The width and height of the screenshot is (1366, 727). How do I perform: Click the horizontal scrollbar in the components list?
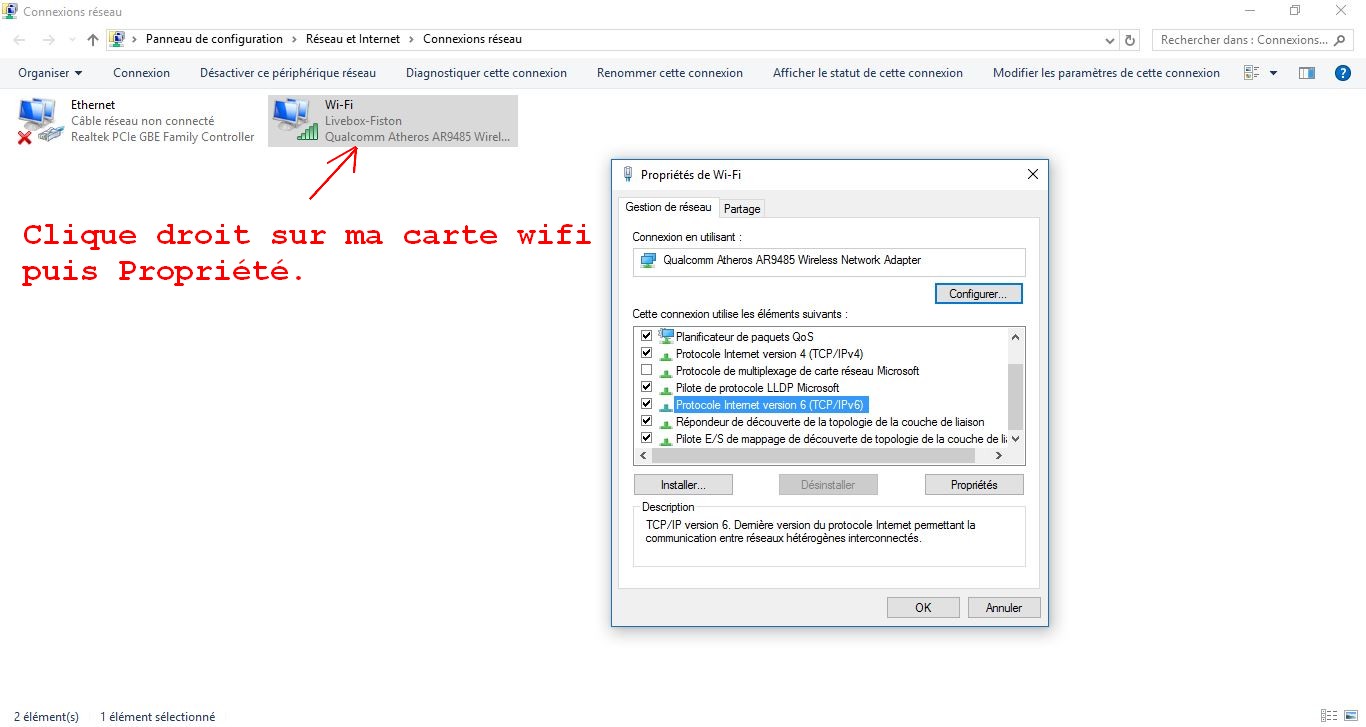click(813, 455)
